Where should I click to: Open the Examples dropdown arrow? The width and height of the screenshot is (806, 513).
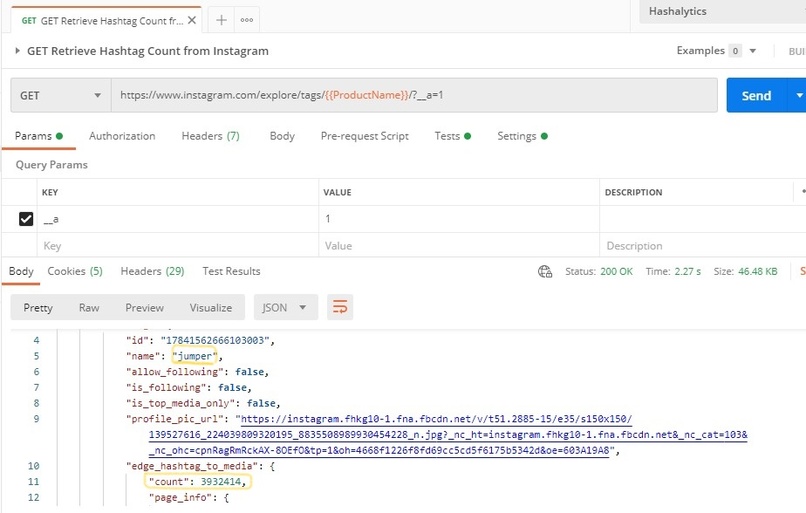point(753,51)
